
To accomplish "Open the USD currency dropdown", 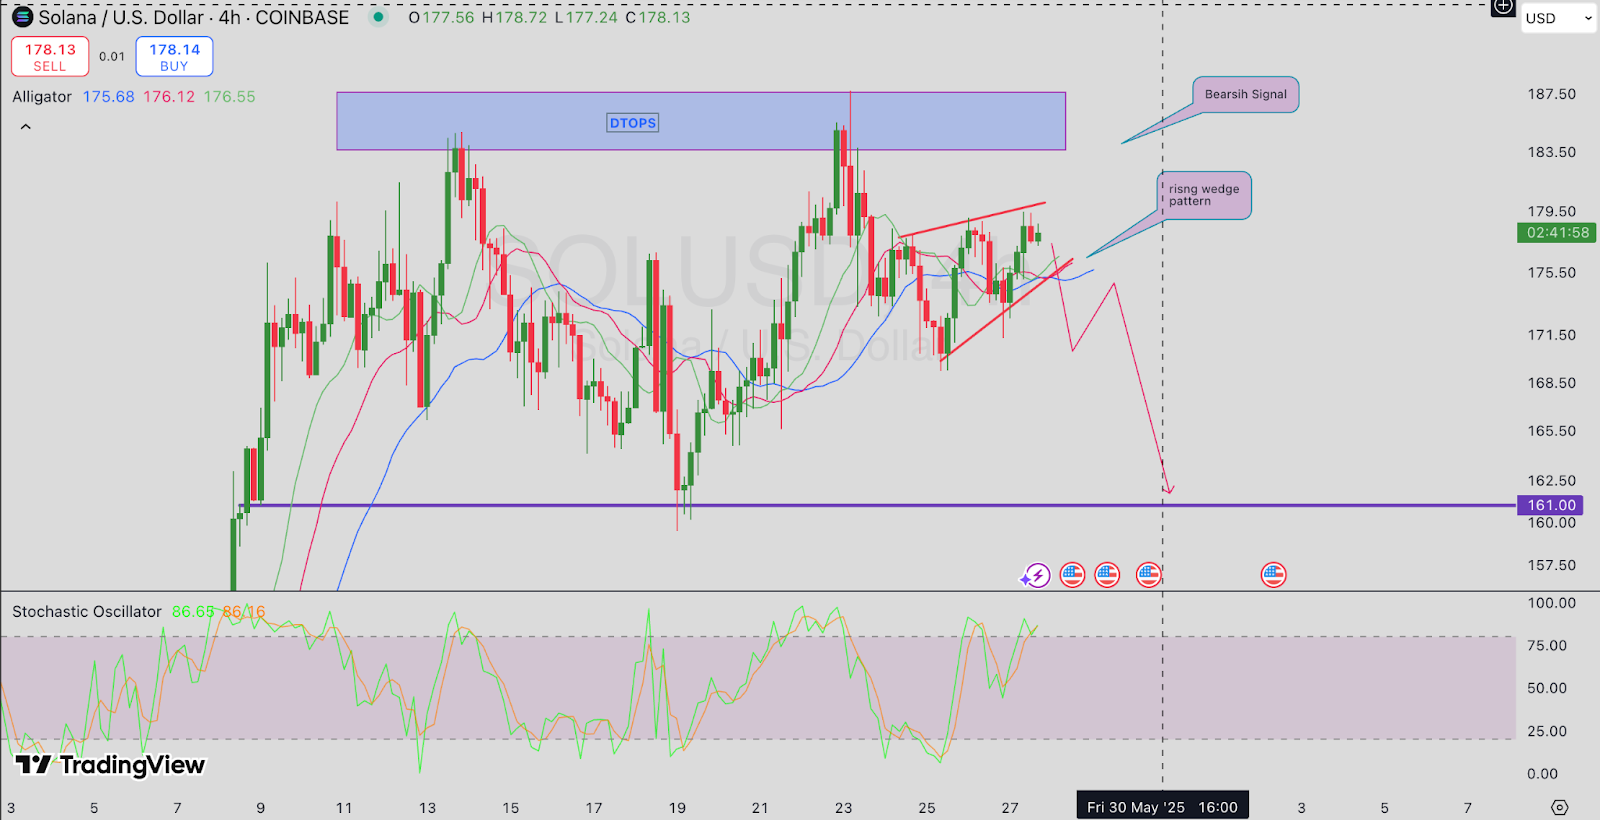I will [x=1558, y=18].
